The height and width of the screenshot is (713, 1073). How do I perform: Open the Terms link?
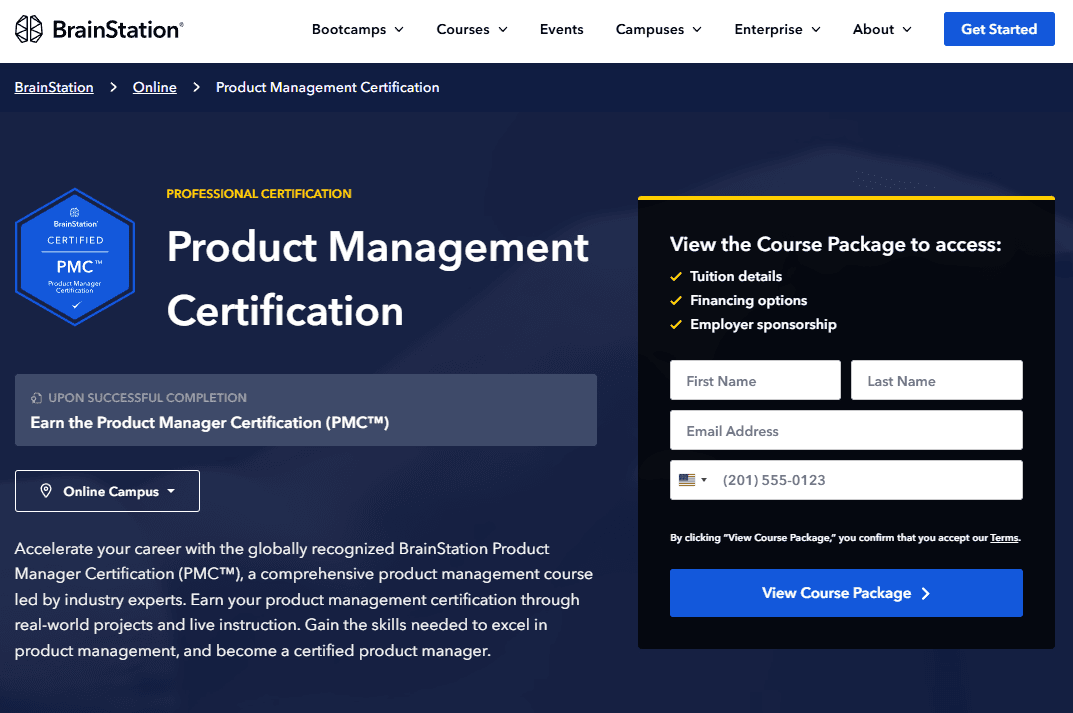[1004, 538]
